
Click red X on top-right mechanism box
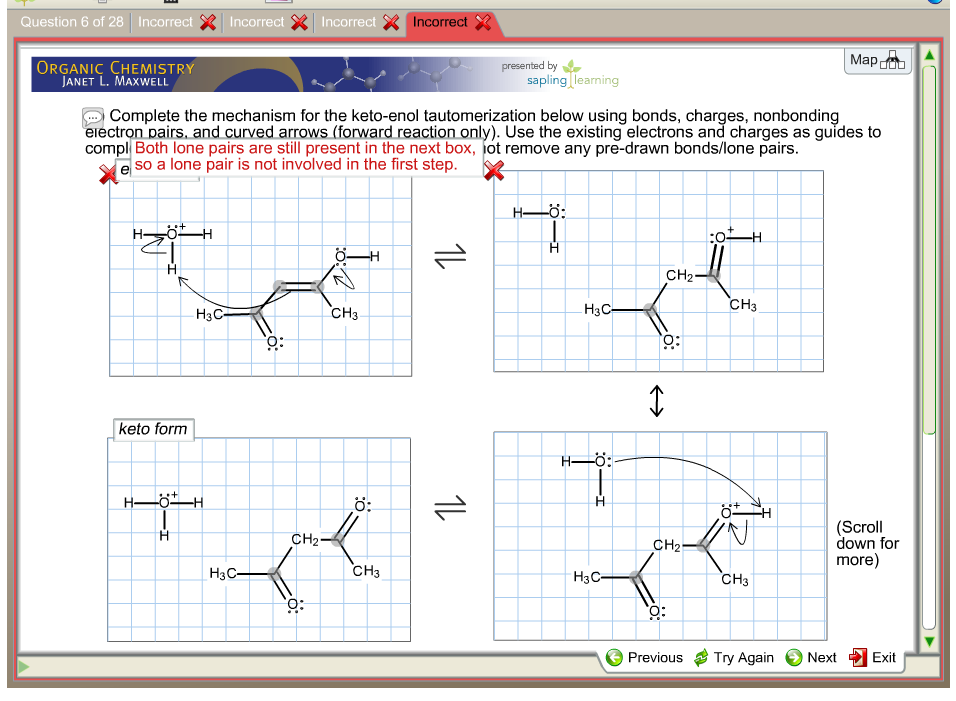click(x=494, y=172)
